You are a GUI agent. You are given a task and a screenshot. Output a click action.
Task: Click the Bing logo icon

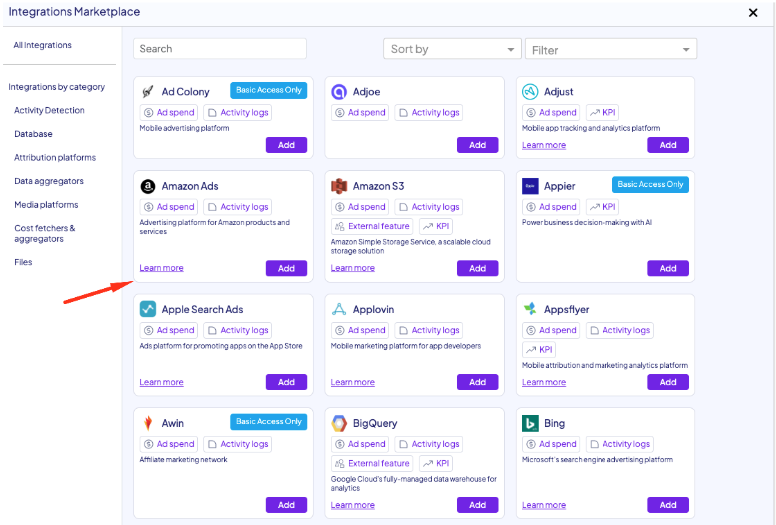tap(530, 423)
